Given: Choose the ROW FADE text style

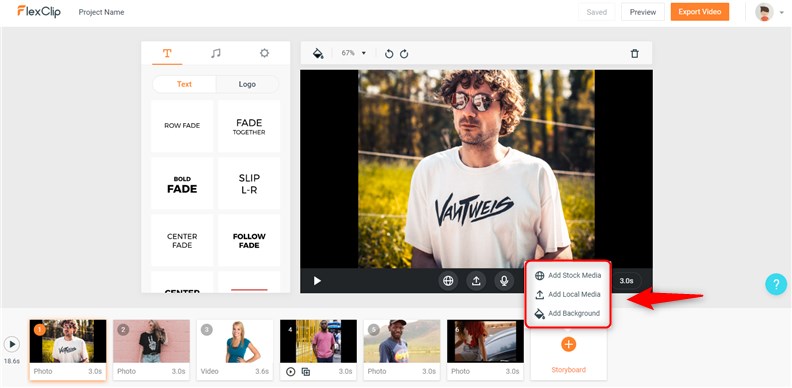Looking at the screenshot, I should tap(182, 126).
